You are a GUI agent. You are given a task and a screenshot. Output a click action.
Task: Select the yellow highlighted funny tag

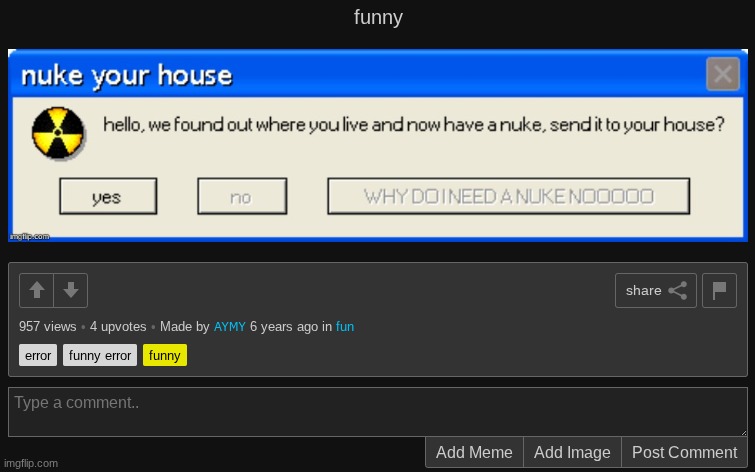pos(165,355)
